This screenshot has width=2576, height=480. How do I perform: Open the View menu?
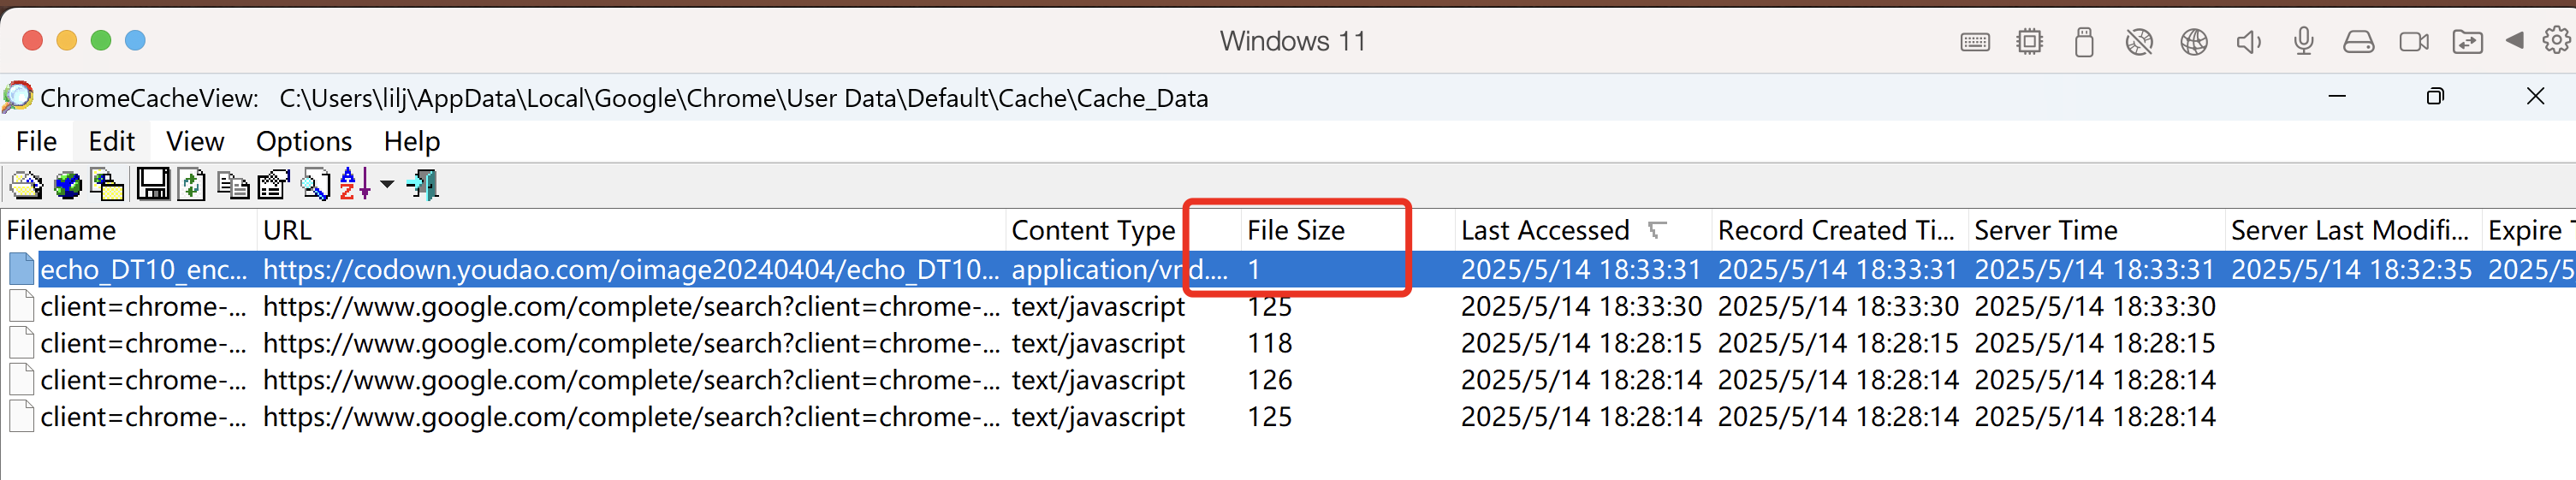point(195,141)
